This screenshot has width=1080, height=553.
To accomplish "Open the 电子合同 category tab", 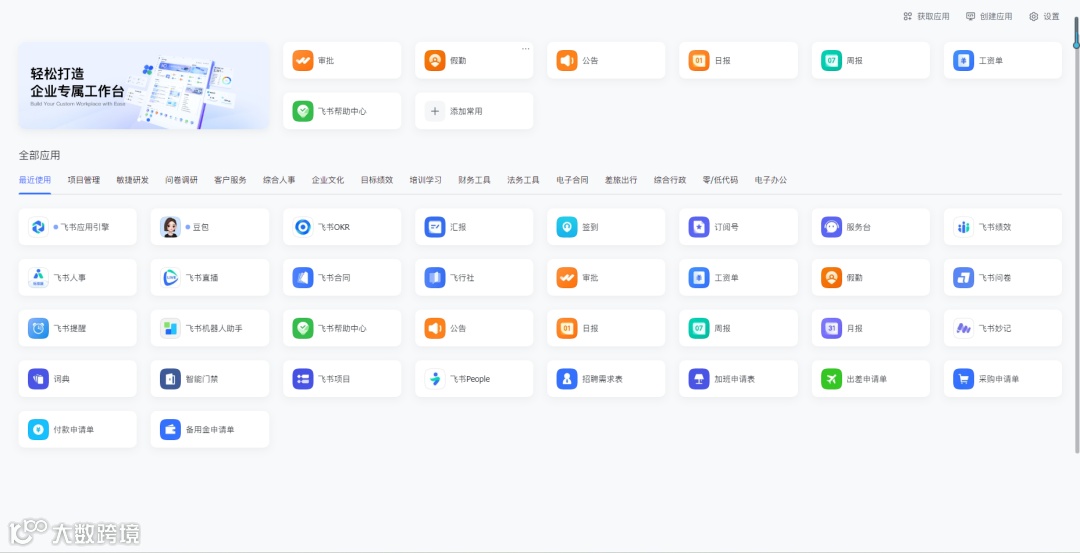I will [x=572, y=180].
